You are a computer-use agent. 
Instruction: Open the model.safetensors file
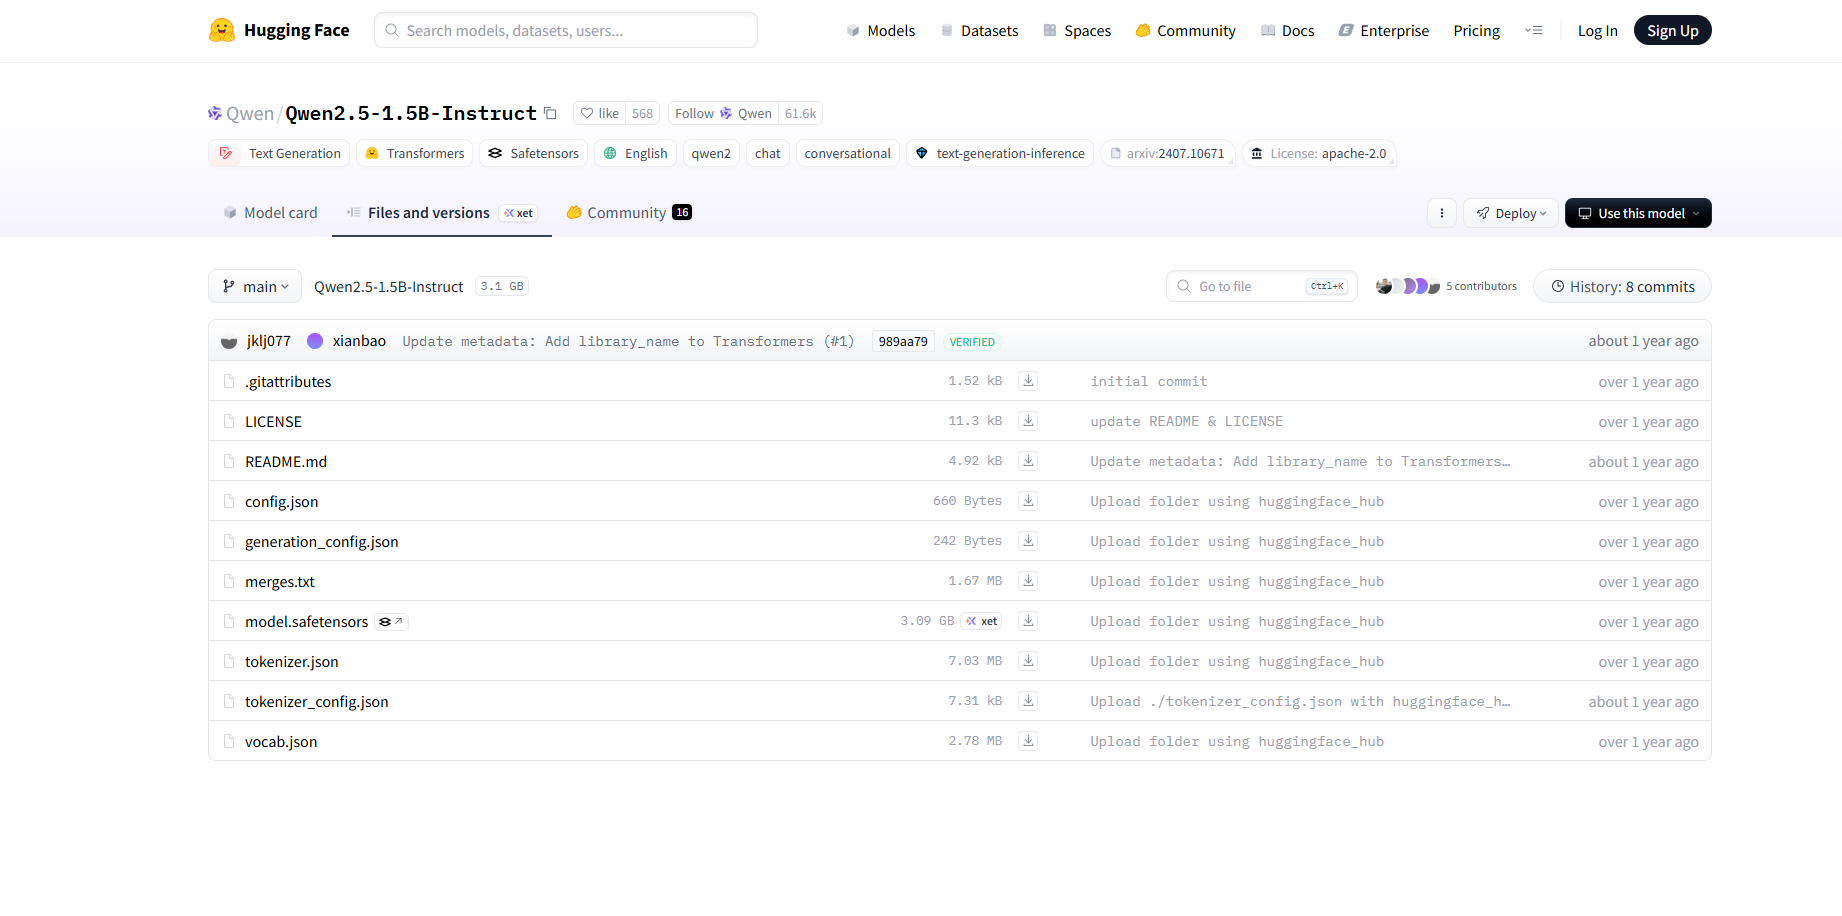click(x=306, y=622)
